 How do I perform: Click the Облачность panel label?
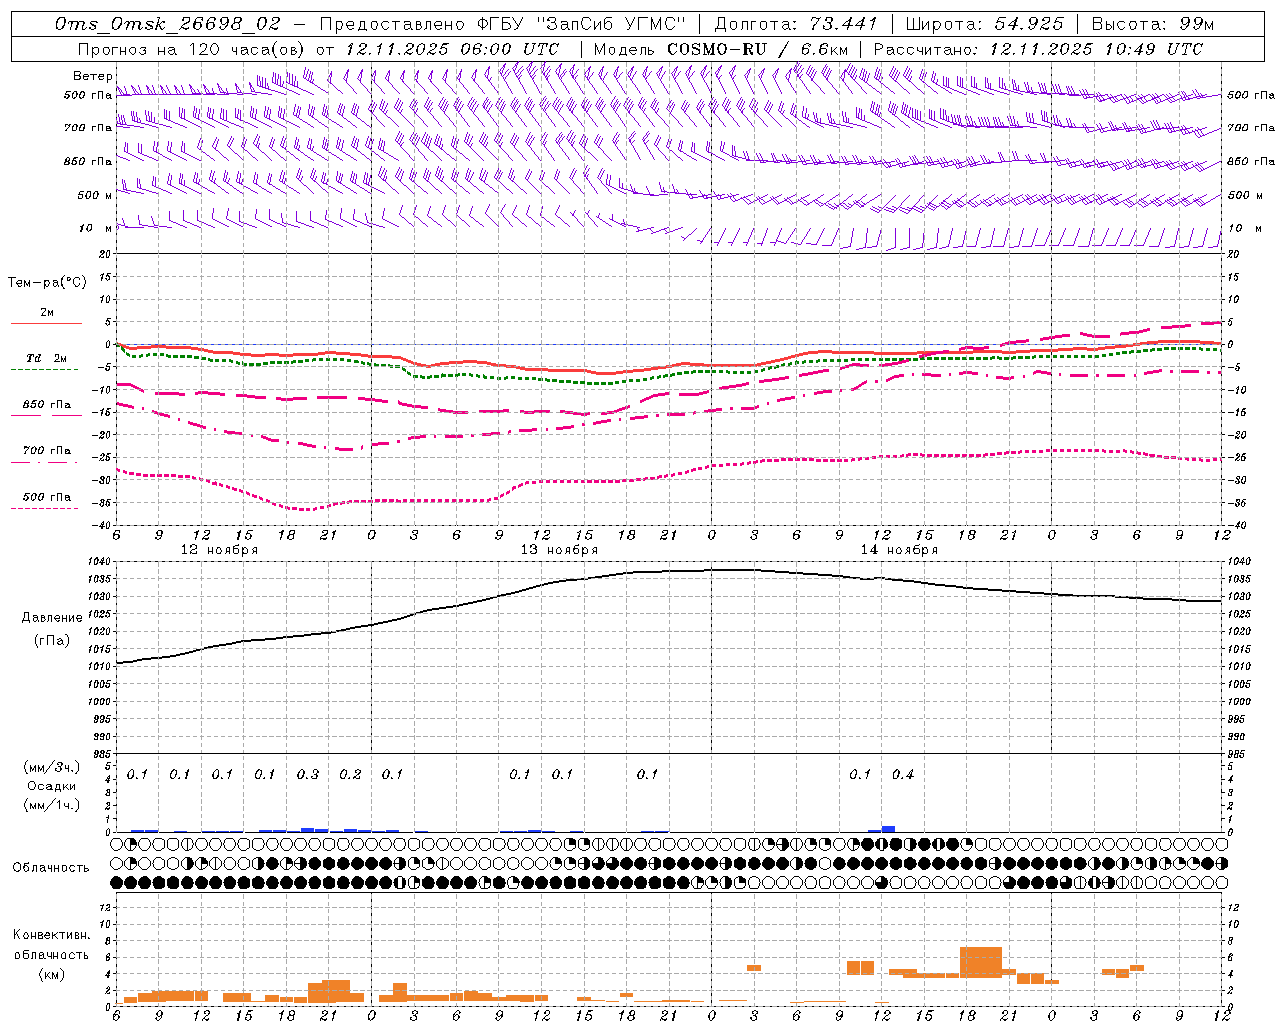(51, 867)
